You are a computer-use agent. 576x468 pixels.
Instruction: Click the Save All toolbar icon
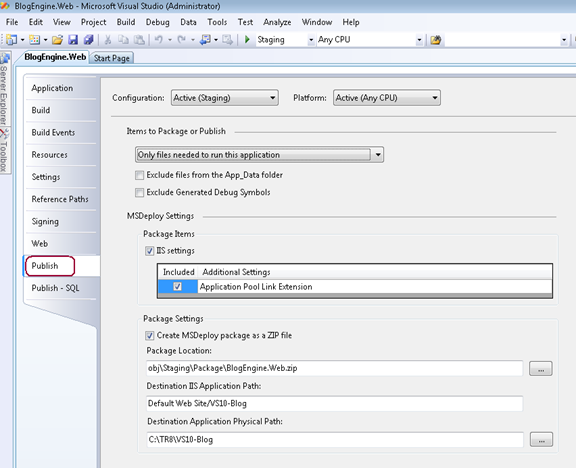point(89,40)
